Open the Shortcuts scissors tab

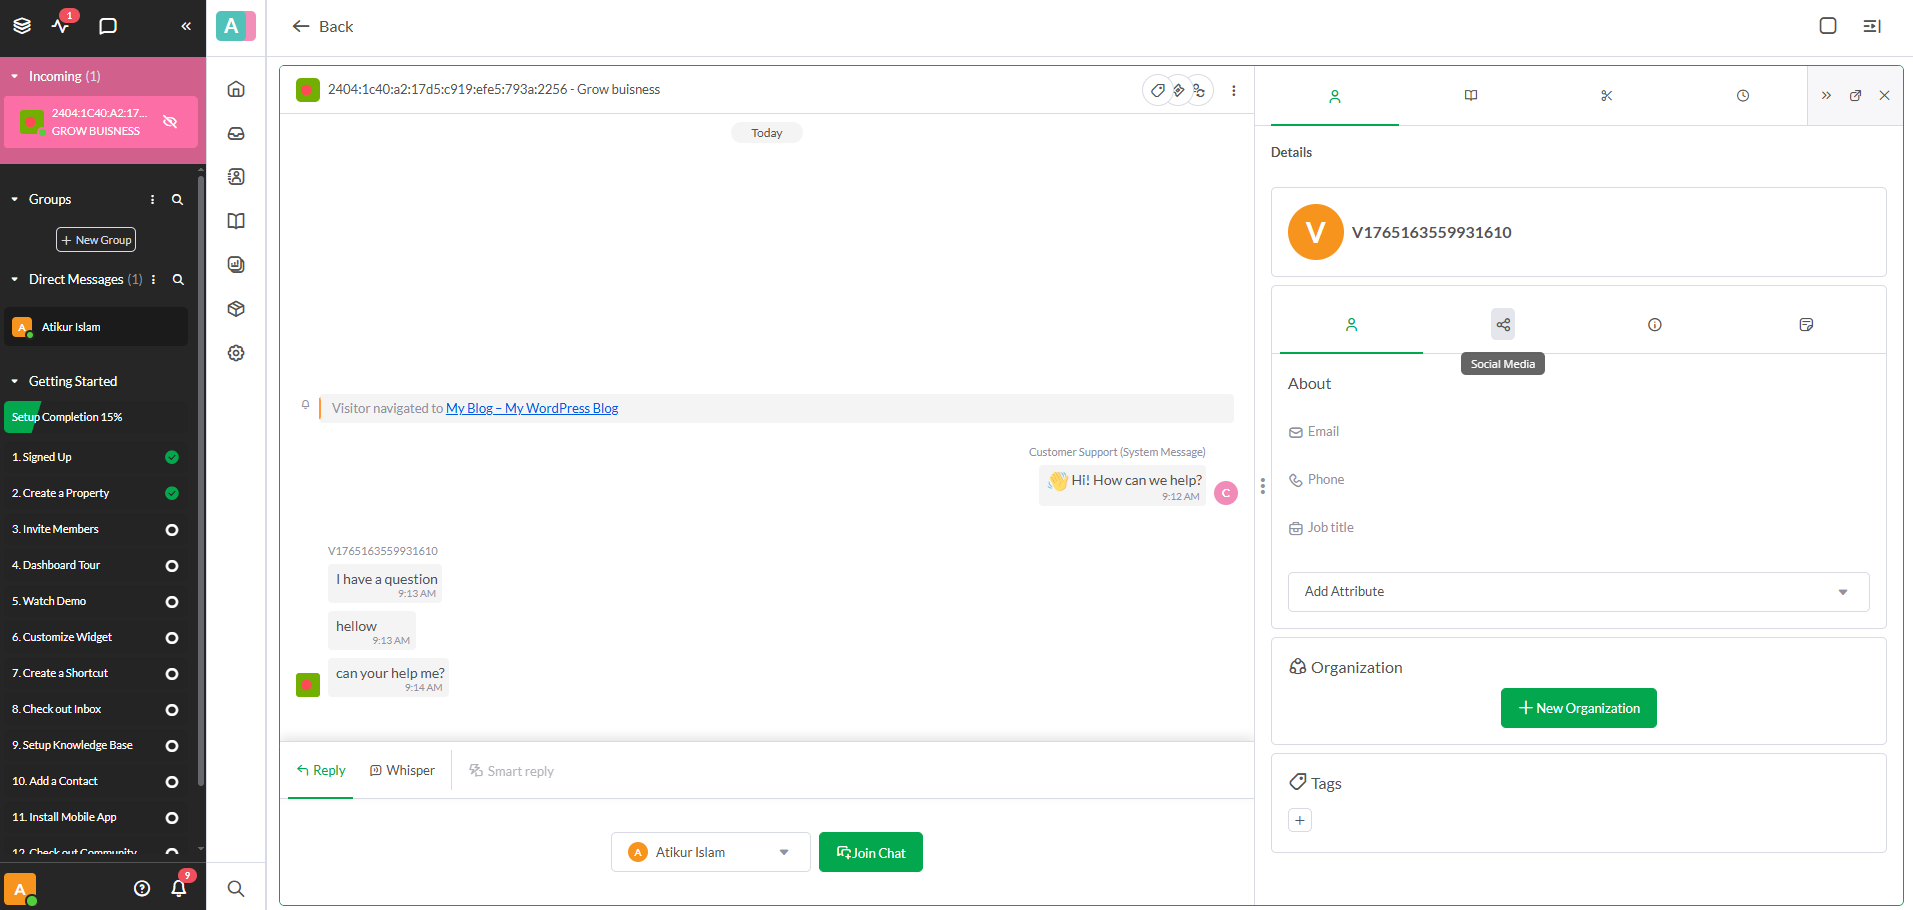(x=1607, y=96)
